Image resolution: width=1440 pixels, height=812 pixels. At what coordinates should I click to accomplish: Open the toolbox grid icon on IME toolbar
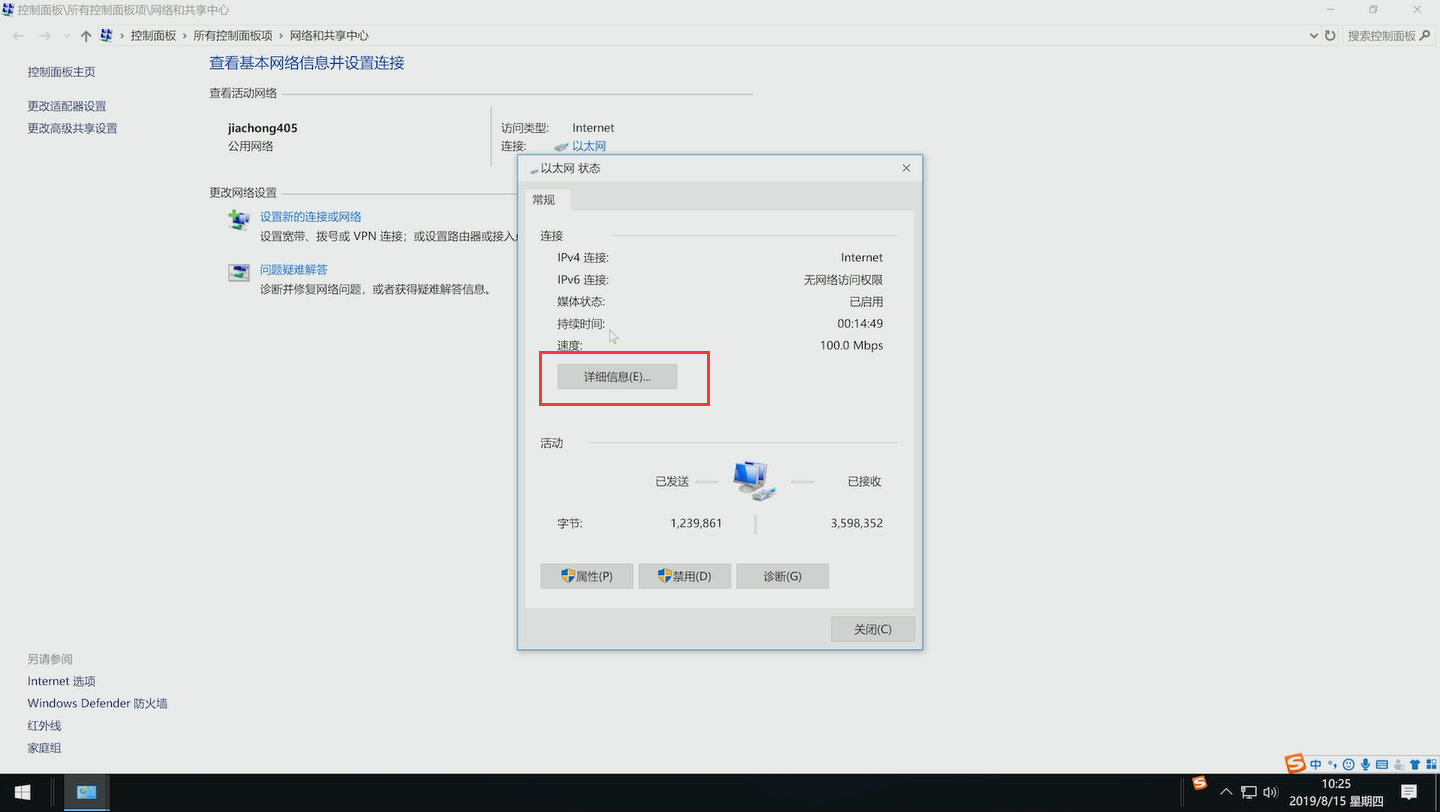(x=1431, y=764)
